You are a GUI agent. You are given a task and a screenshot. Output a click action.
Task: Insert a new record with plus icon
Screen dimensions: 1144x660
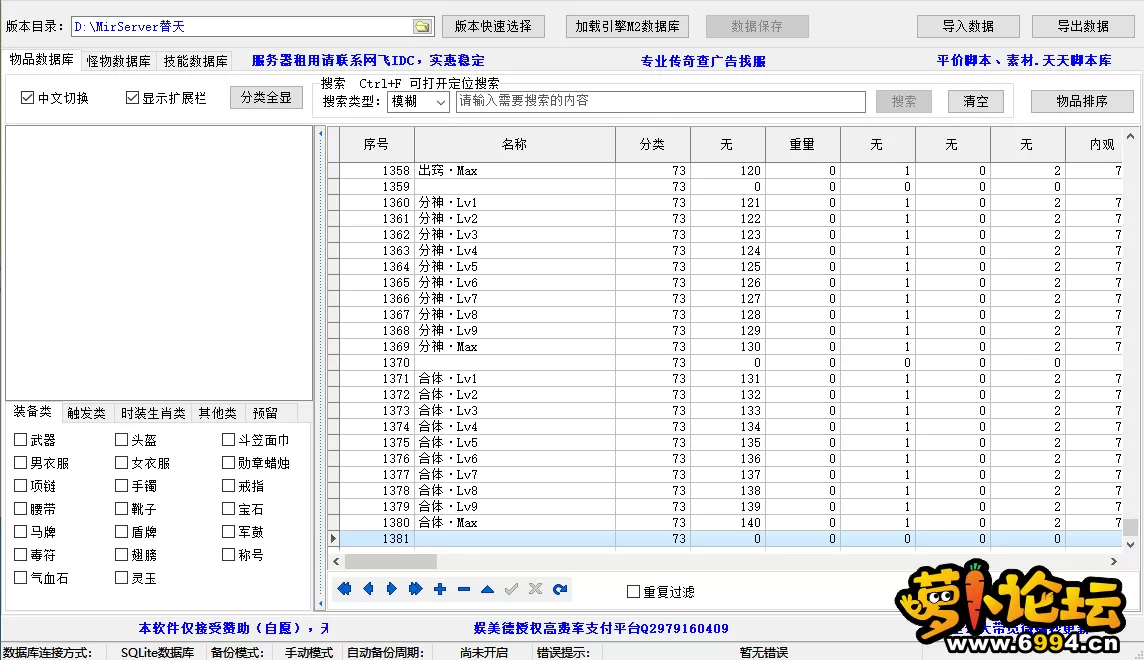point(440,589)
